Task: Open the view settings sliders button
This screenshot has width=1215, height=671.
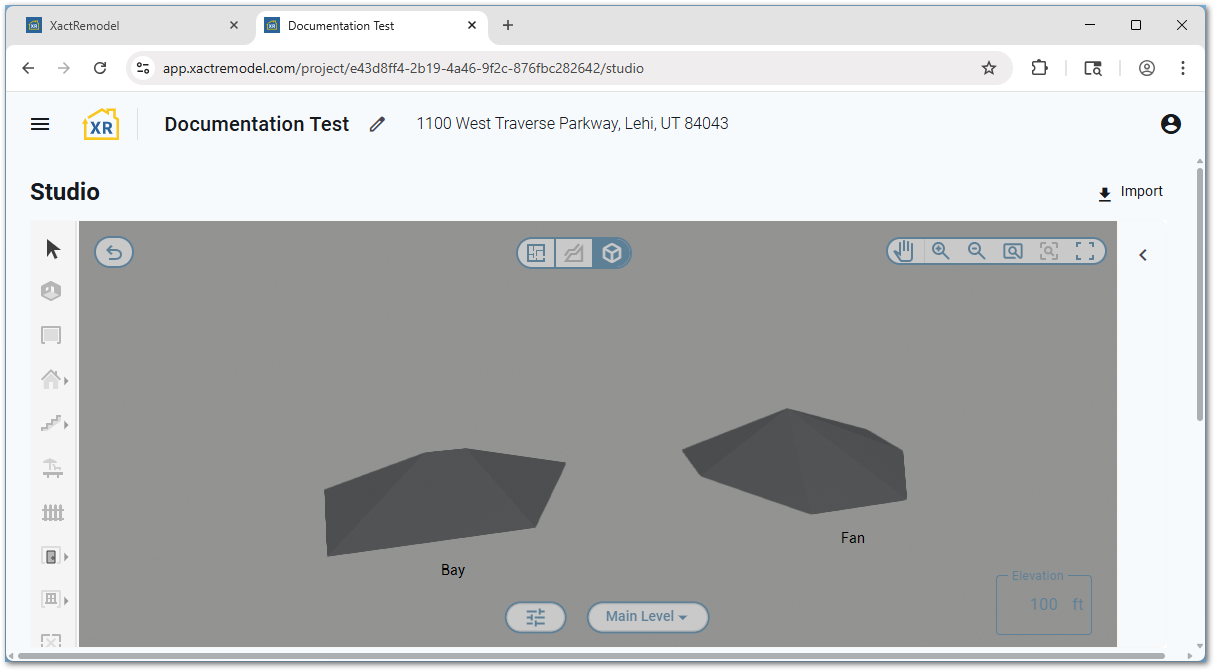Action: 536,617
